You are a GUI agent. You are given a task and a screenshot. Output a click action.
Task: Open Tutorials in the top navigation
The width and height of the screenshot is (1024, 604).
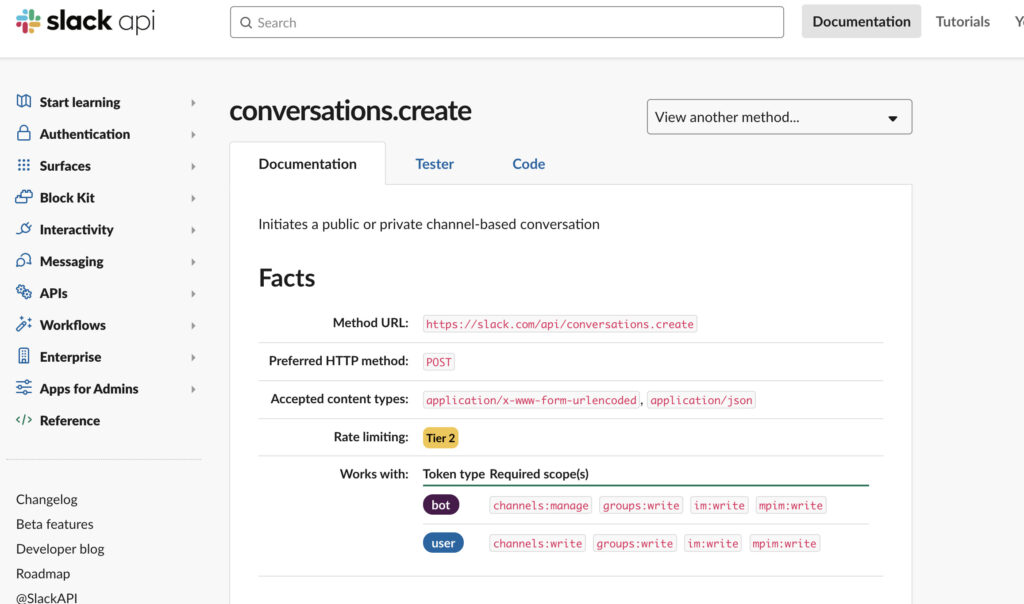click(963, 22)
